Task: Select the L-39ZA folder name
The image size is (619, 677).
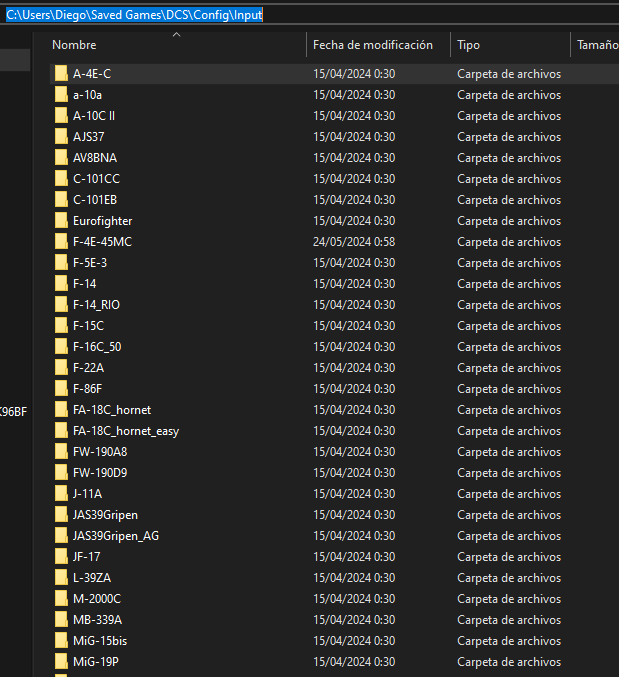Action: 92,578
